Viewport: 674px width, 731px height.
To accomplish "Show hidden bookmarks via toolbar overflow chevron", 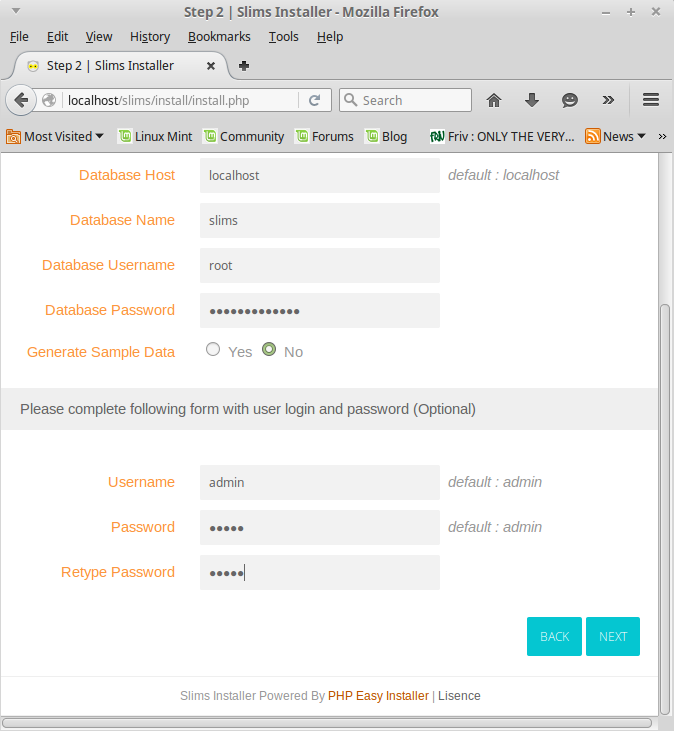I will (x=662, y=137).
